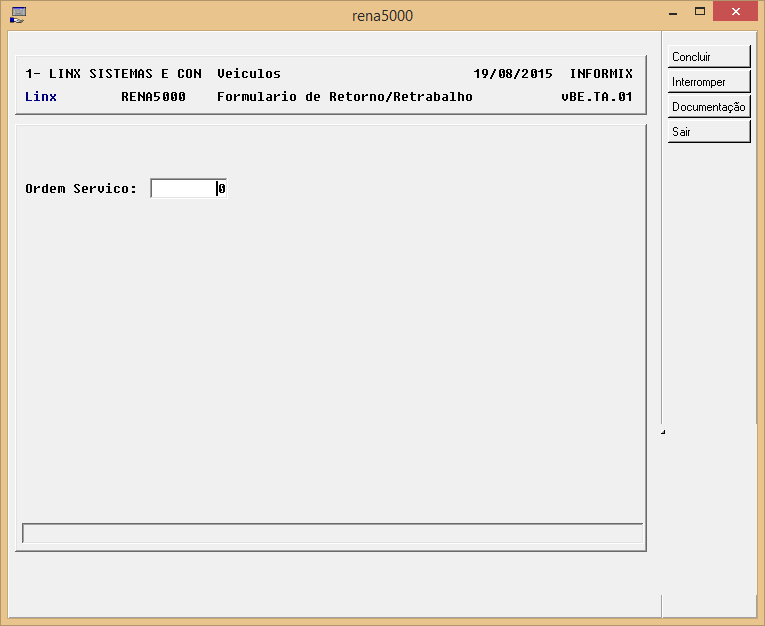Click the Sair button to exit
The height and width of the screenshot is (626, 765).
[708, 131]
